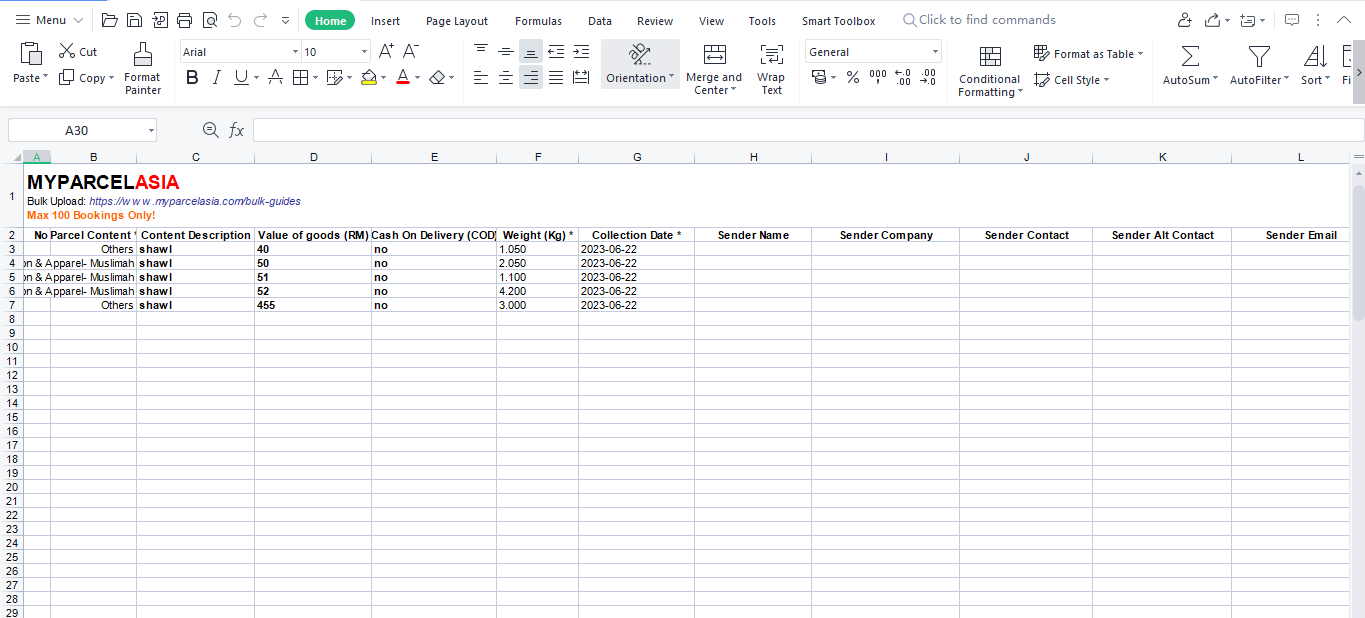Image resolution: width=1365 pixels, height=618 pixels.
Task: Open Format as Table dropdown
Action: click(x=1088, y=54)
